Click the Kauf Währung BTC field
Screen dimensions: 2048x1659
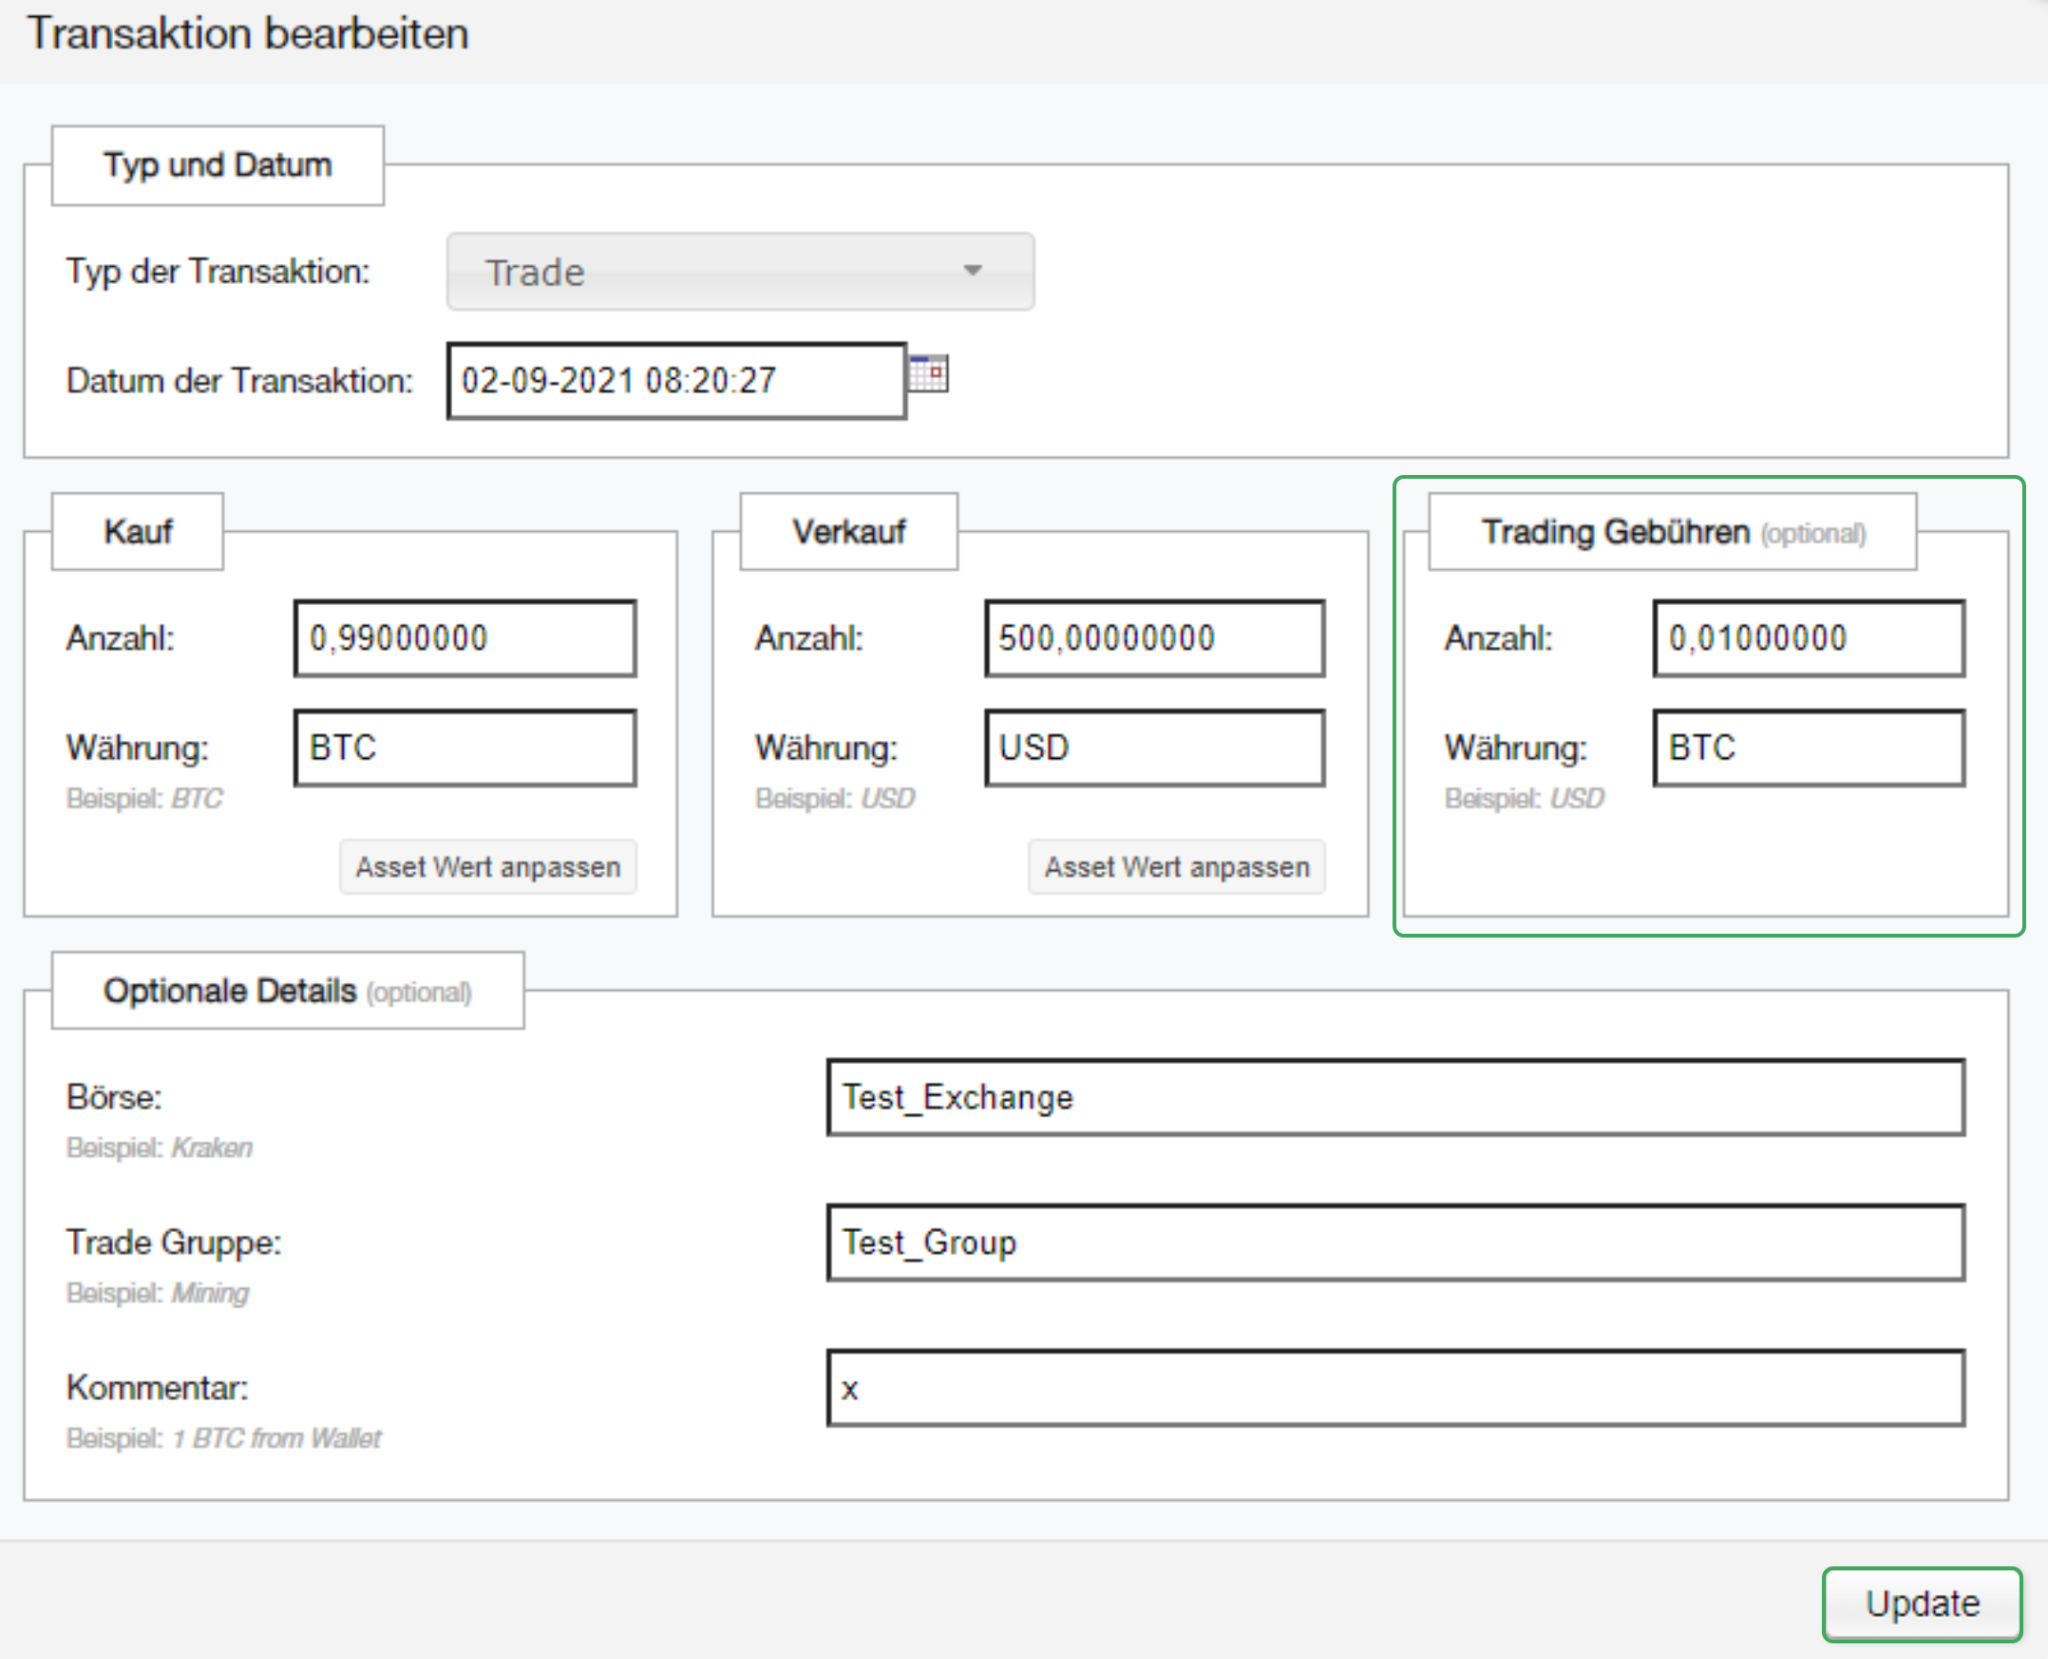point(465,748)
